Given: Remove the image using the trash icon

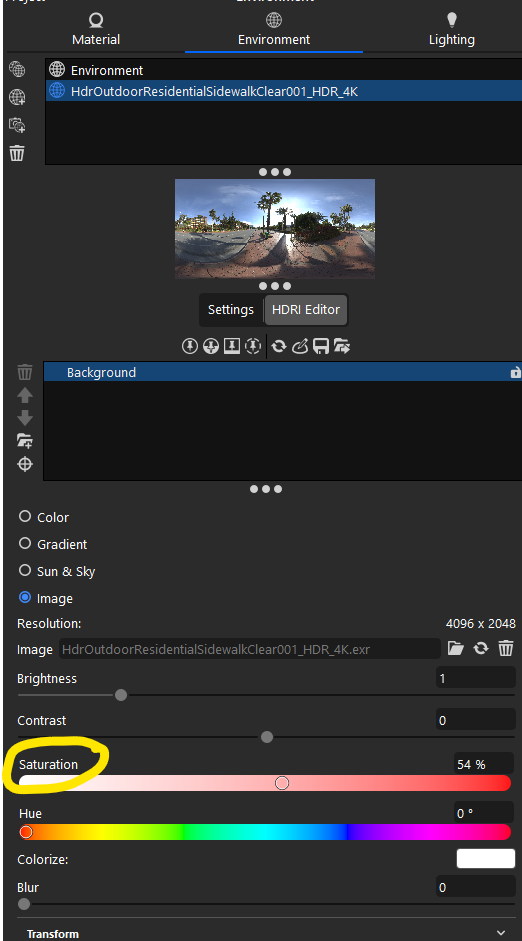Looking at the screenshot, I should tap(506, 648).
